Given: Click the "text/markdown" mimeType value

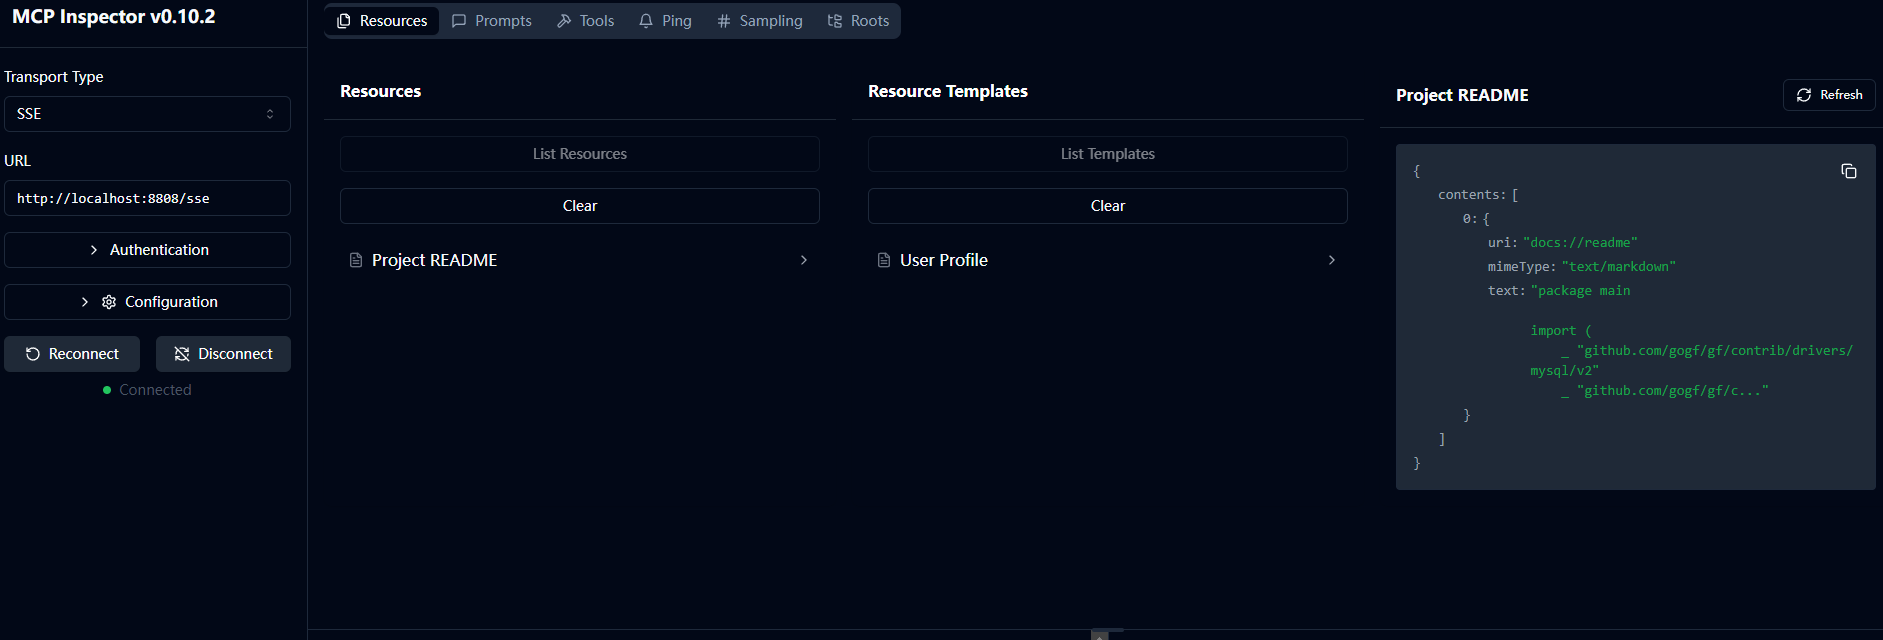Looking at the screenshot, I should pyautogui.click(x=1619, y=267).
